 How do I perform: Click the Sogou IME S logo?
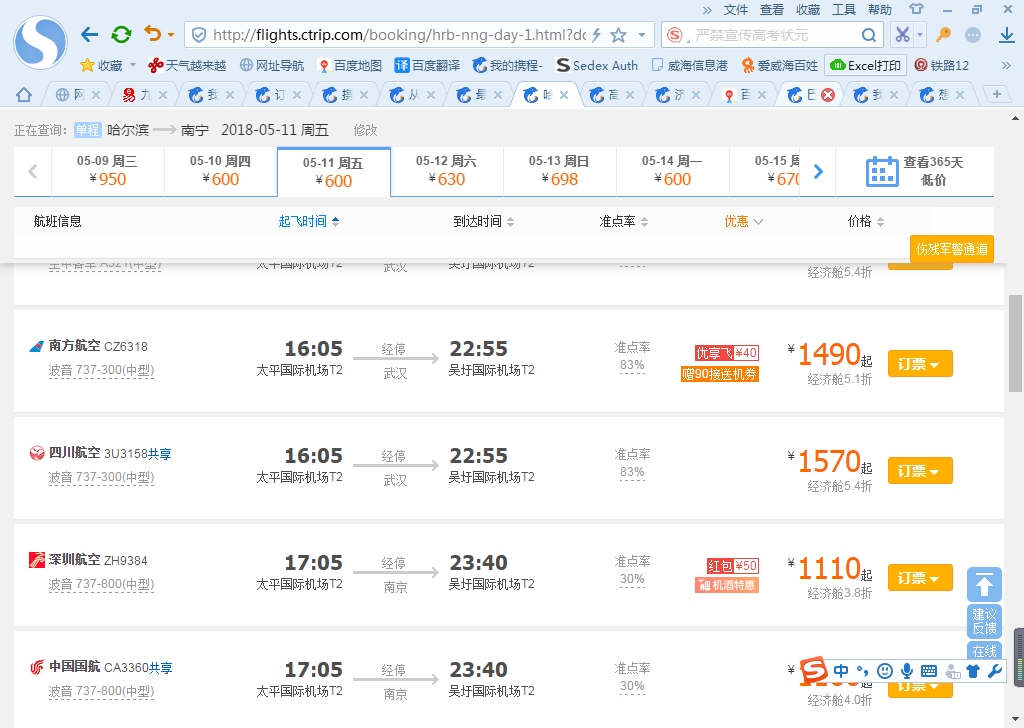814,670
